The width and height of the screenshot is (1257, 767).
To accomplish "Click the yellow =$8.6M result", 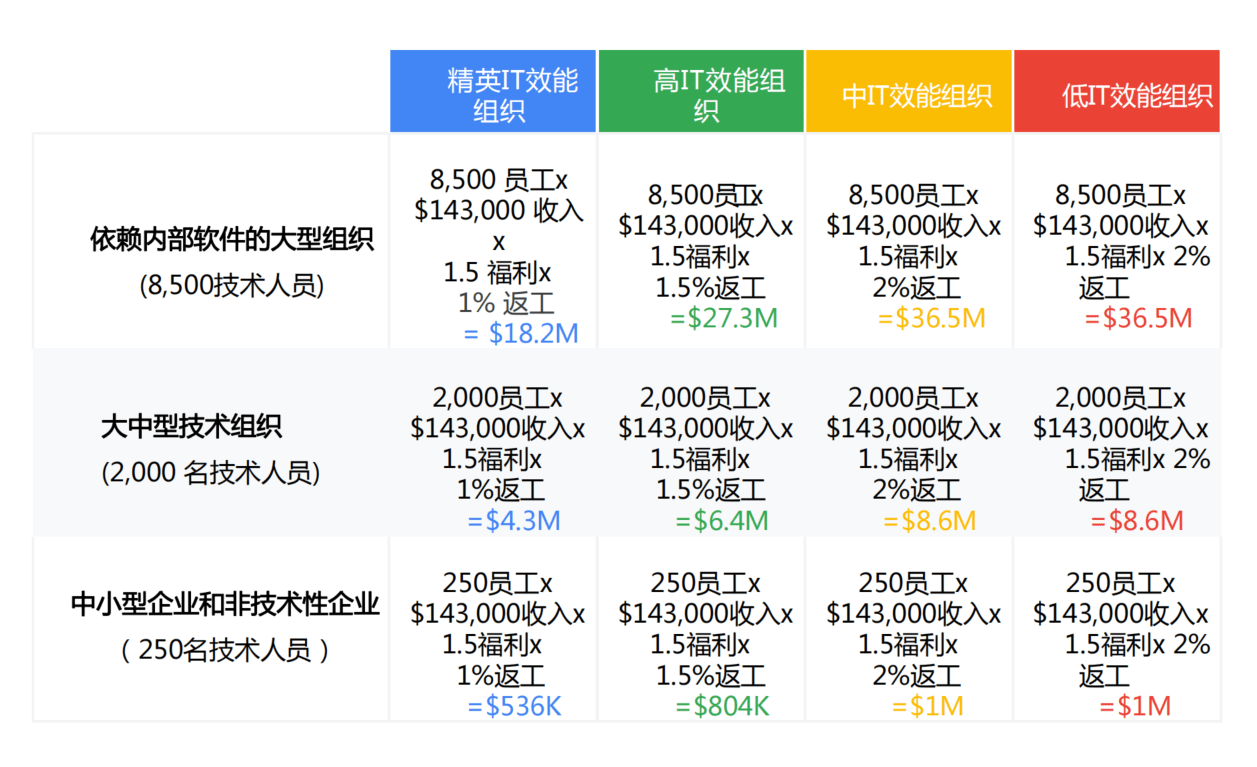I will point(930,521).
